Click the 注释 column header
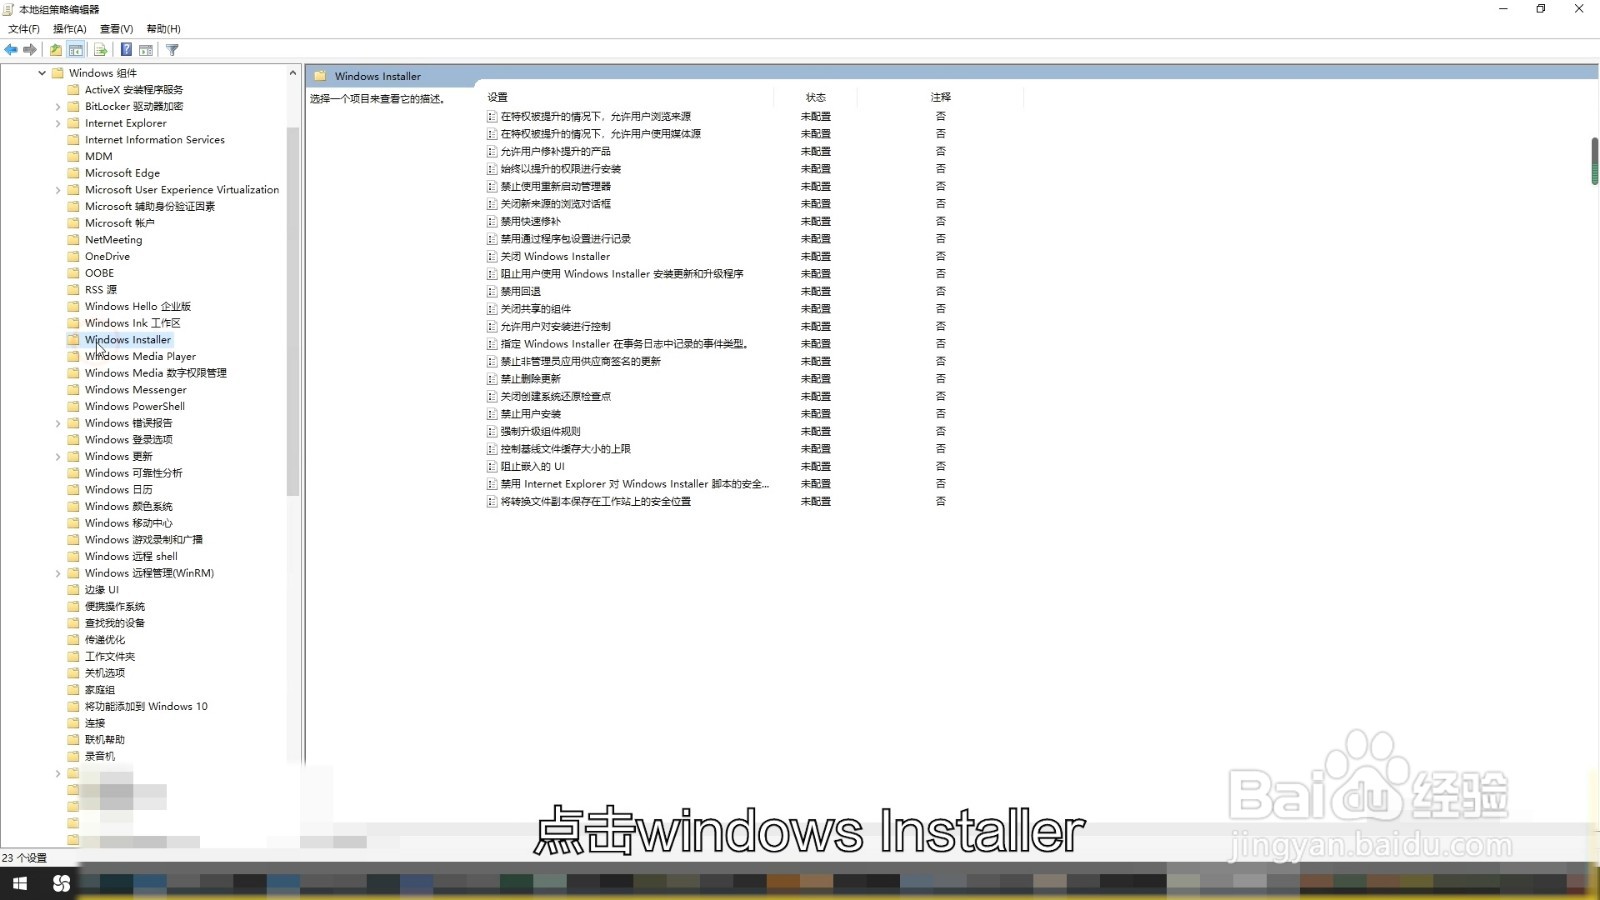This screenshot has width=1600, height=900. (x=940, y=98)
